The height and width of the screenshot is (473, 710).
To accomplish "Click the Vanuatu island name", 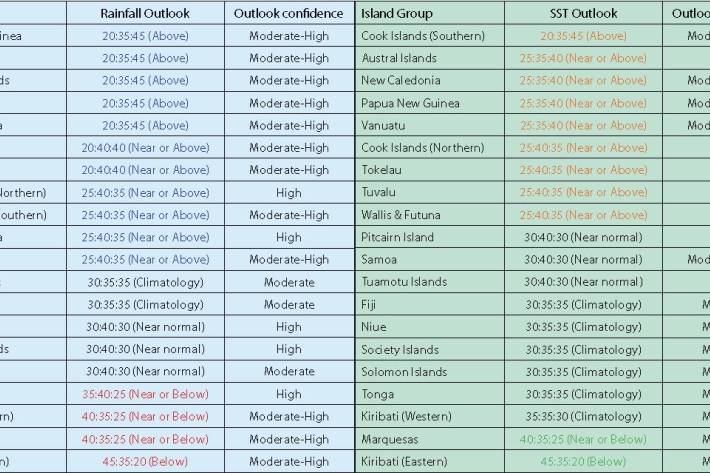I will [x=385, y=126].
